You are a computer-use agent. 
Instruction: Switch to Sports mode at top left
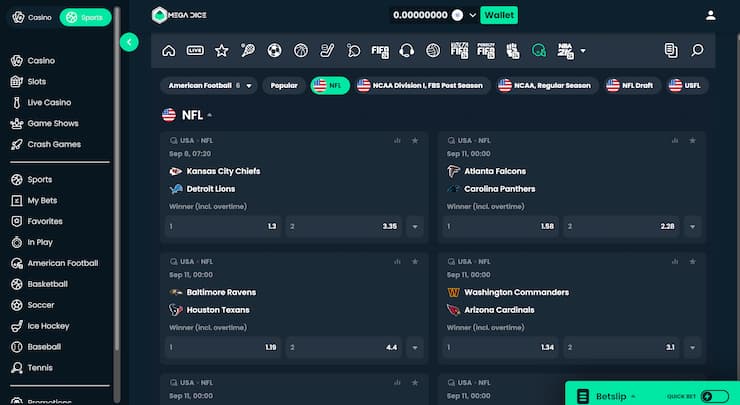click(85, 17)
